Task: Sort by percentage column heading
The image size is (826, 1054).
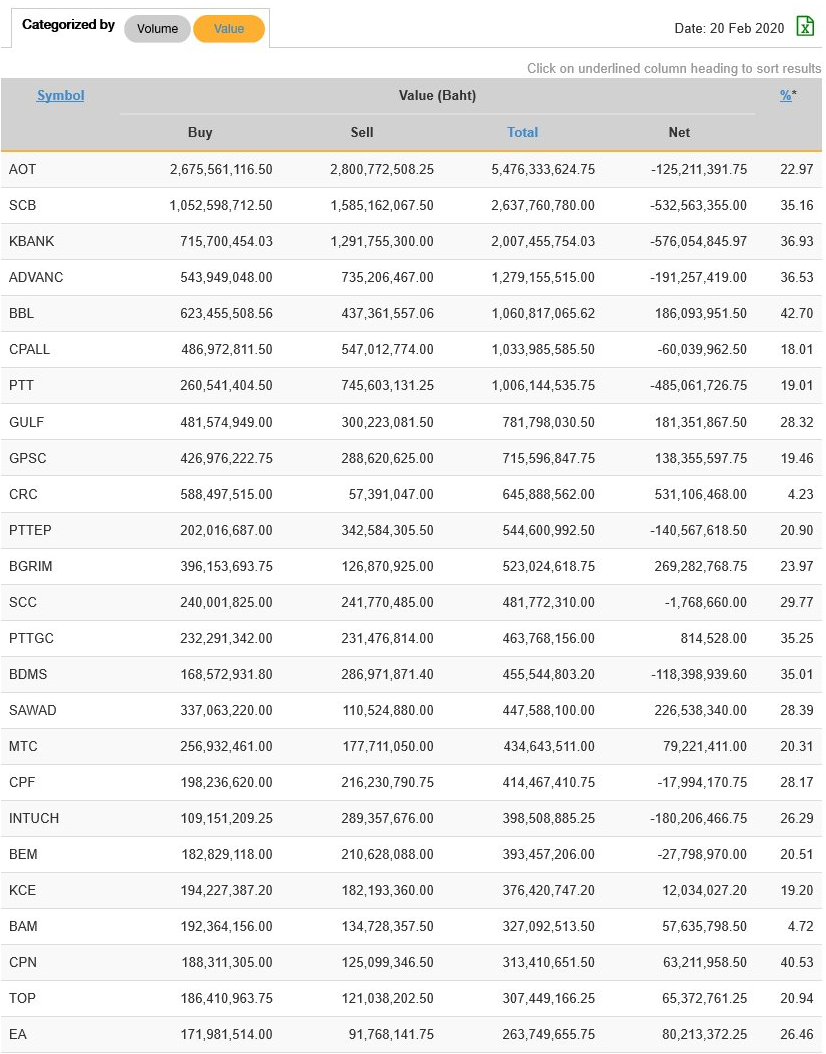Action: pos(785,96)
